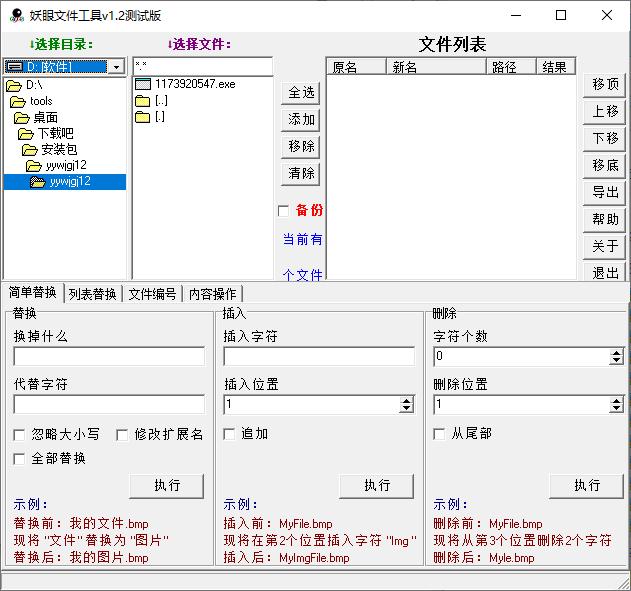The height and width of the screenshot is (591, 631).
Task: Open the 内容操作 tab
Action: pyautogui.click(x=212, y=294)
